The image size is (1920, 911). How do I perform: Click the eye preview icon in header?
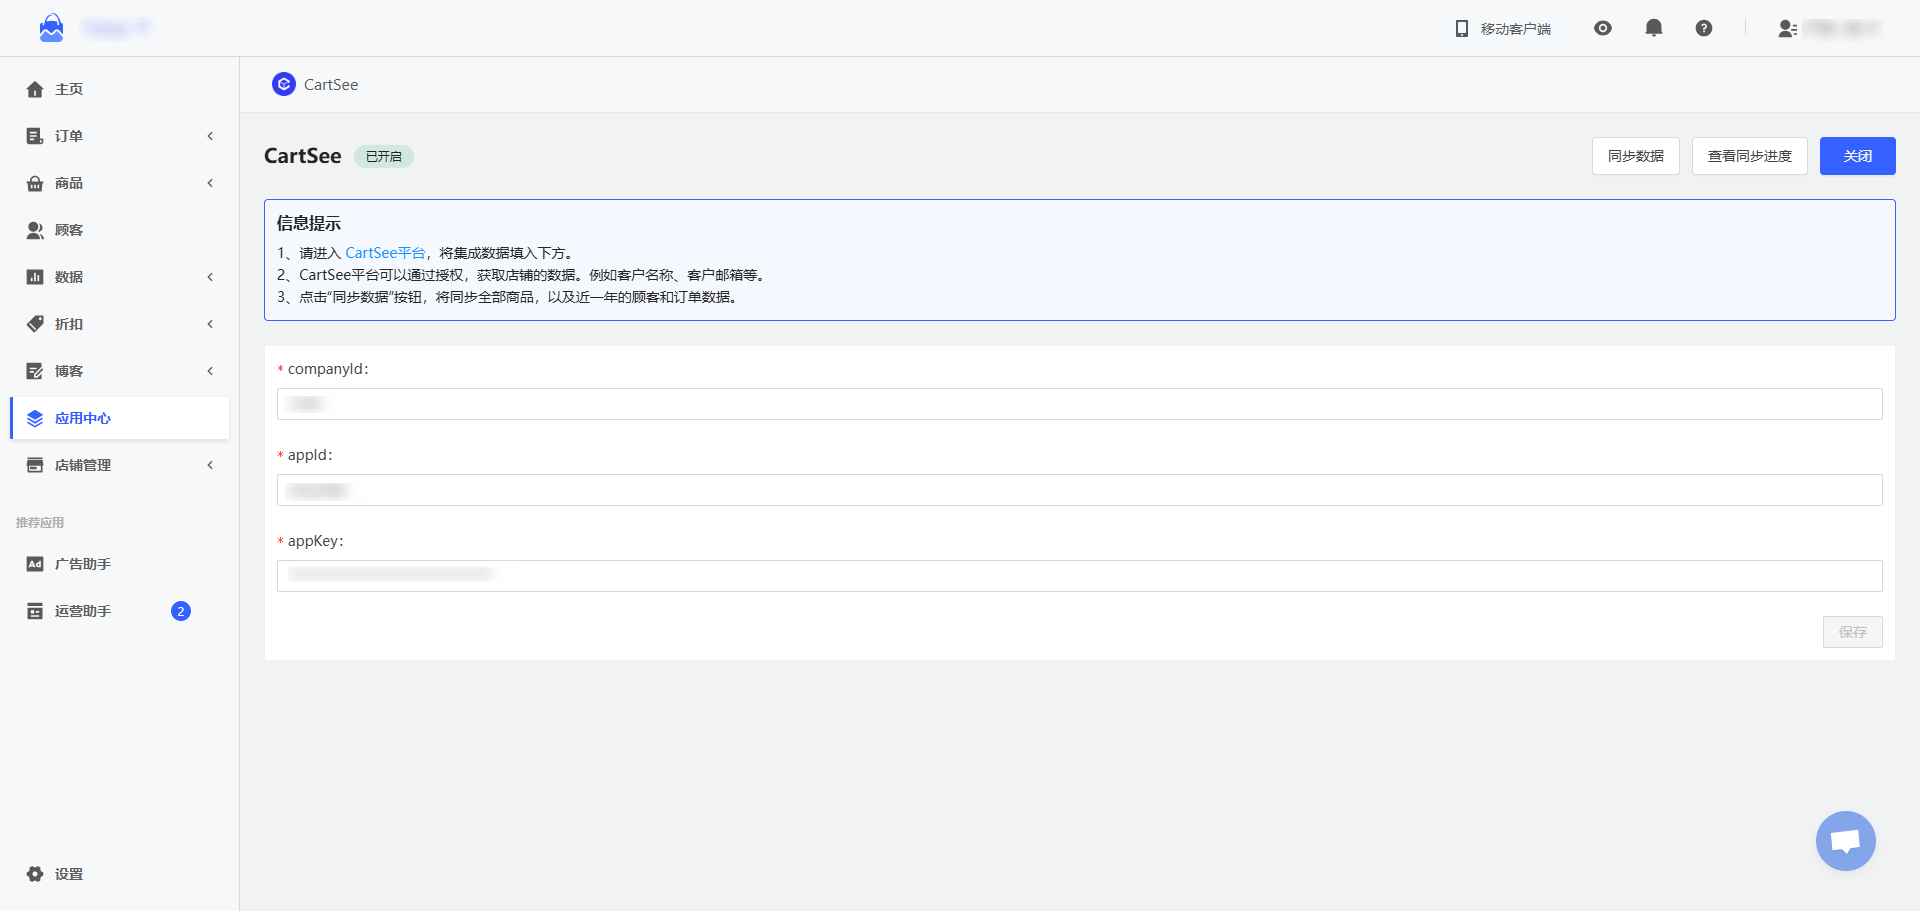coord(1603,28)
